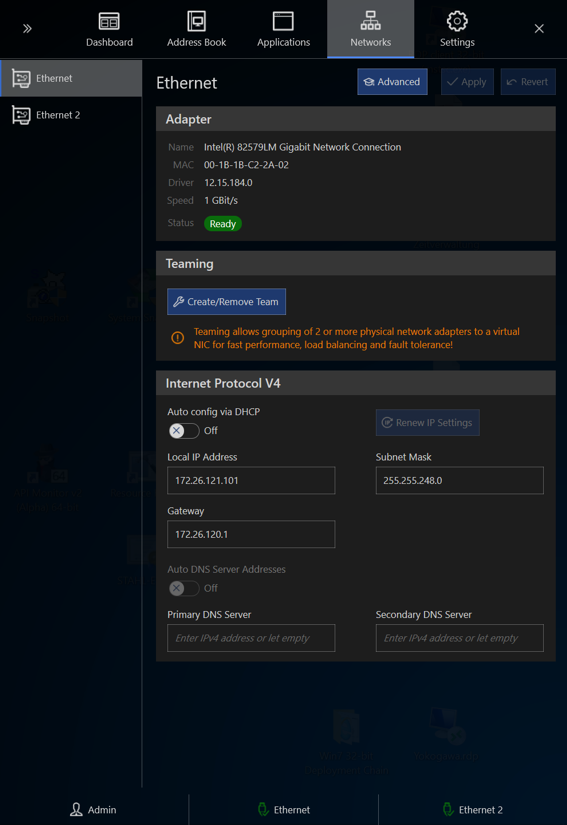Open the Dashboard icon

[109, 22]
